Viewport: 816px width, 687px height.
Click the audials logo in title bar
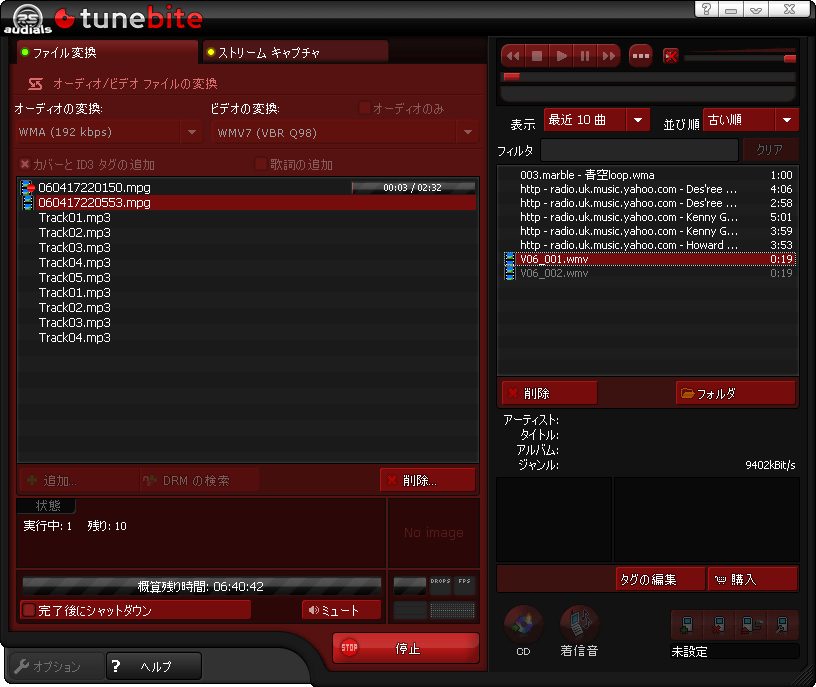[x=28, y=19]
